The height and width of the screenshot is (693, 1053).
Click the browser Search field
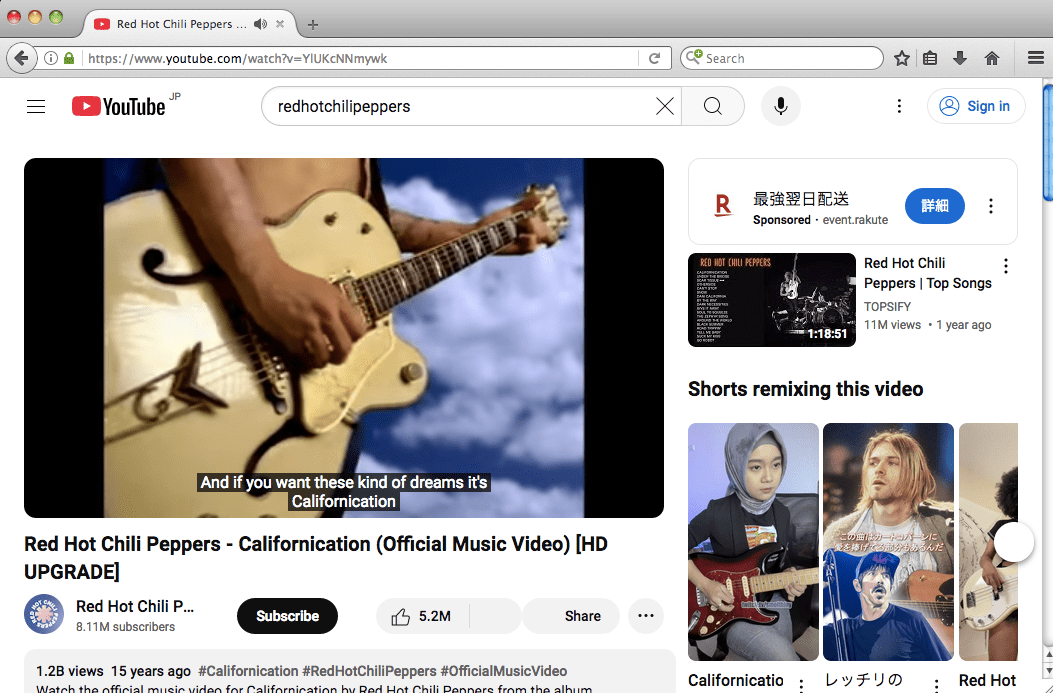click(782, 58)
